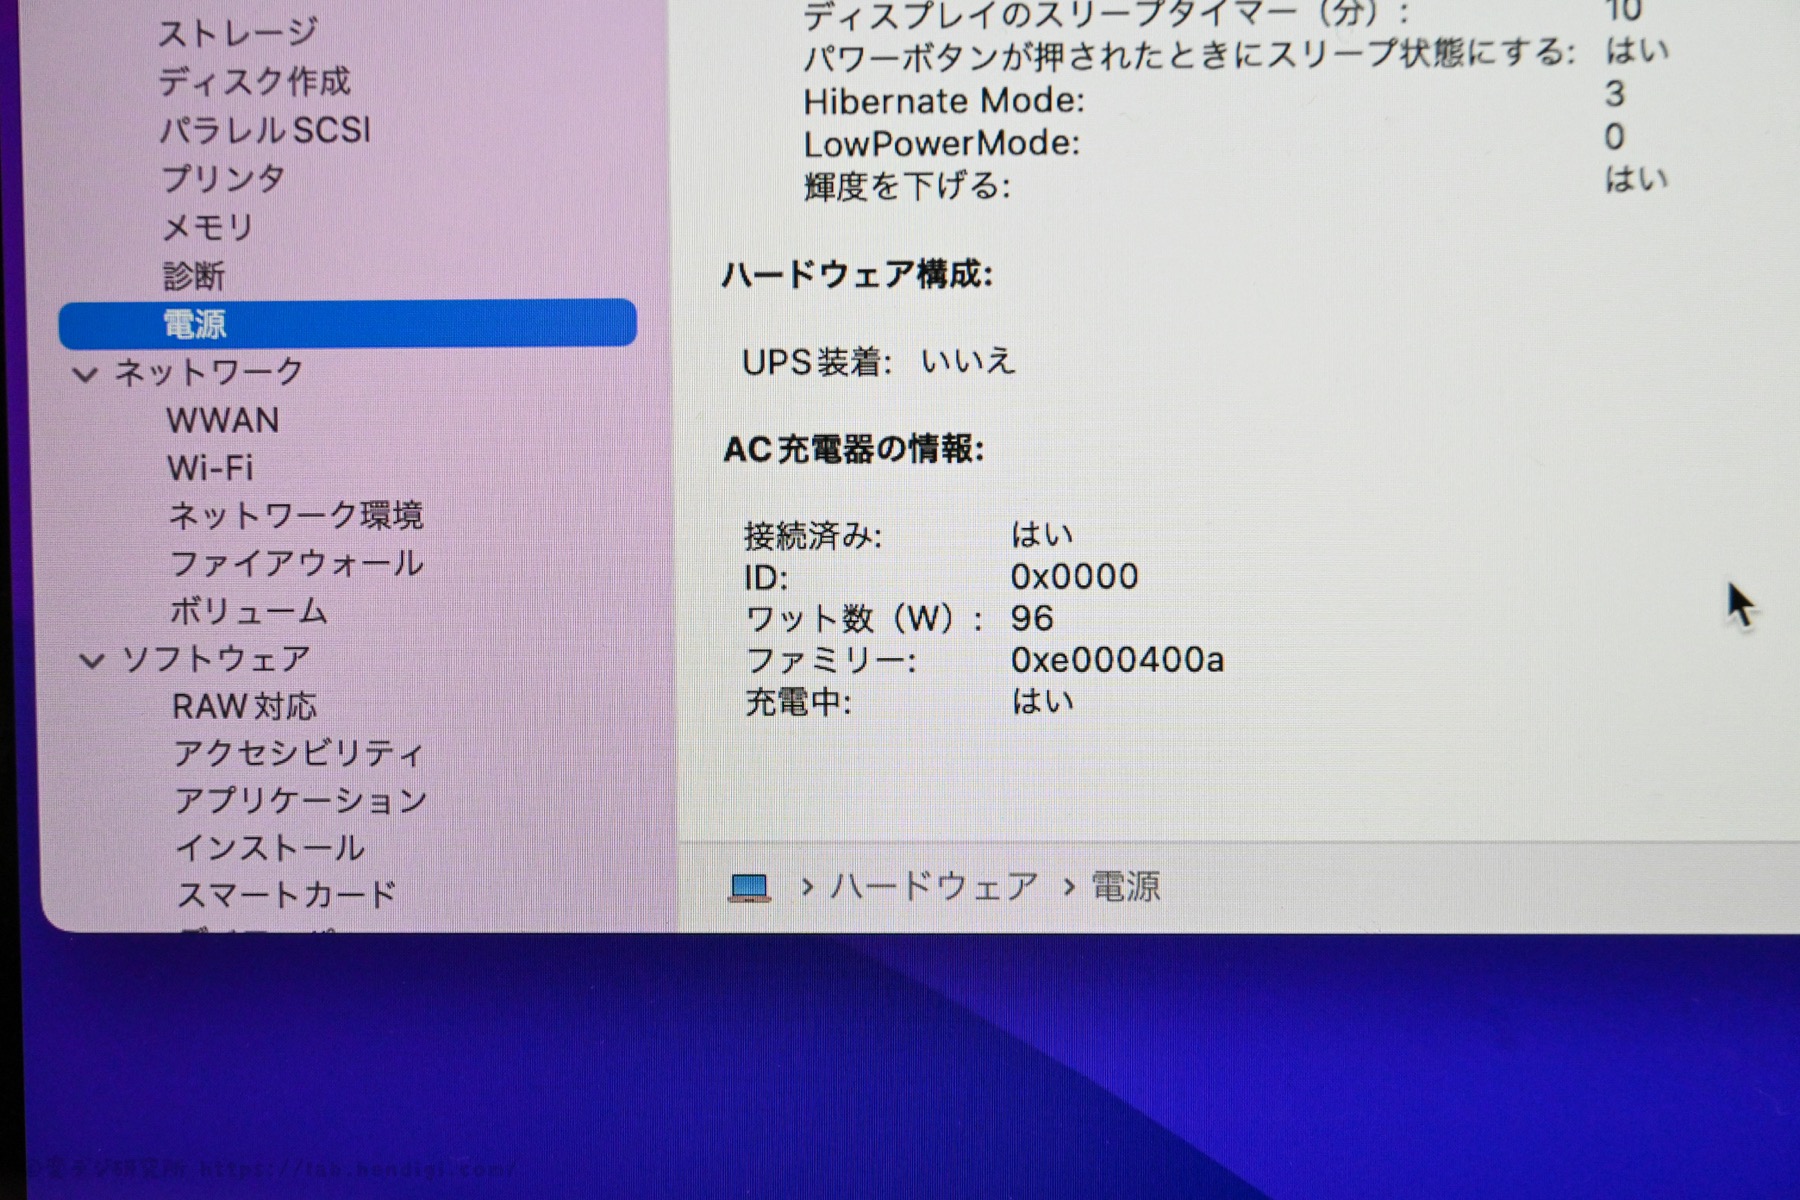Open the ソフトウェア category label
The width and height of the screenshot is (1800, 1200).
216,660
